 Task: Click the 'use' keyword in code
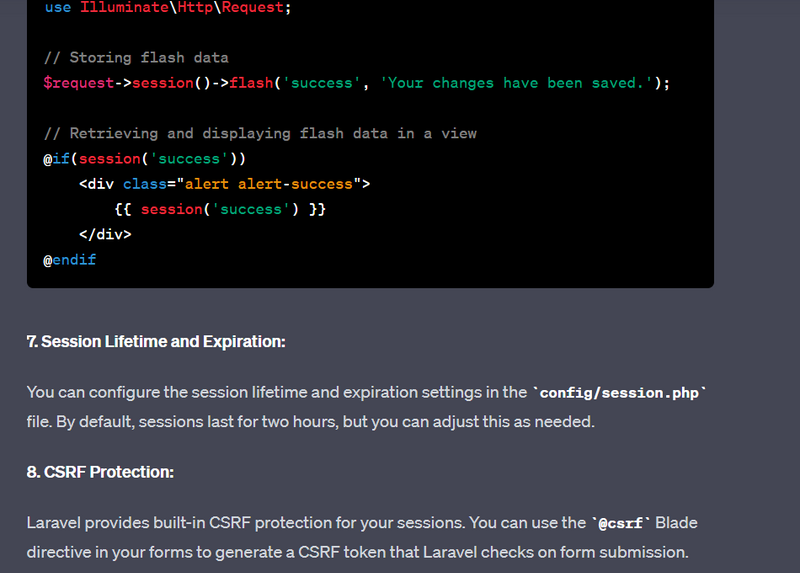coord(58,8)
